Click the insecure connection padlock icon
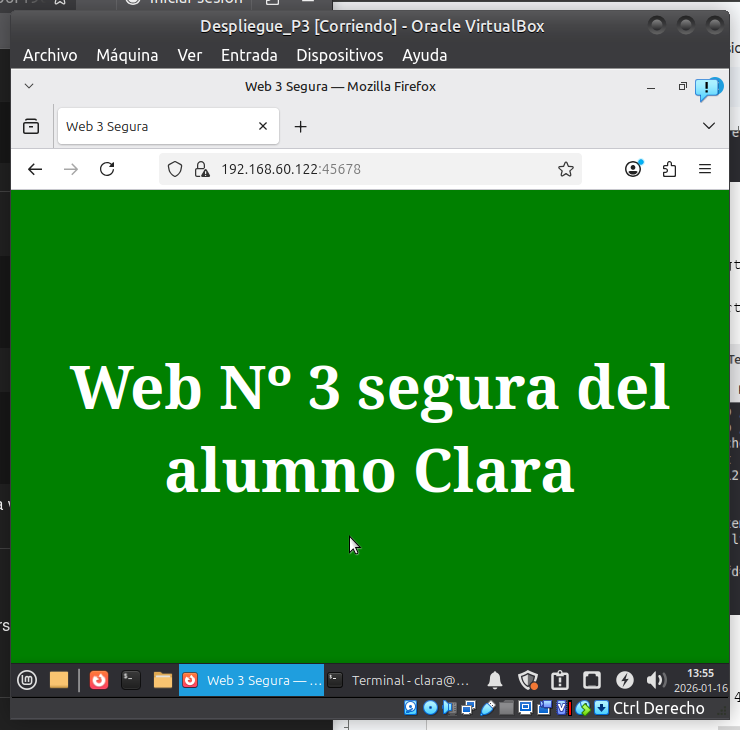This screenshot has width=740, height=730. (x=201, y=170)
